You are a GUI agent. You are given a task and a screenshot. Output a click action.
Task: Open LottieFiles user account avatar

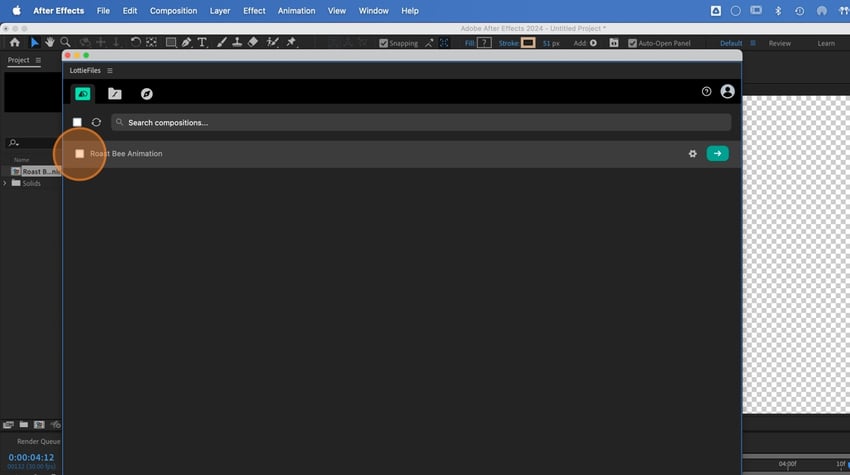(x=727, y=92)
